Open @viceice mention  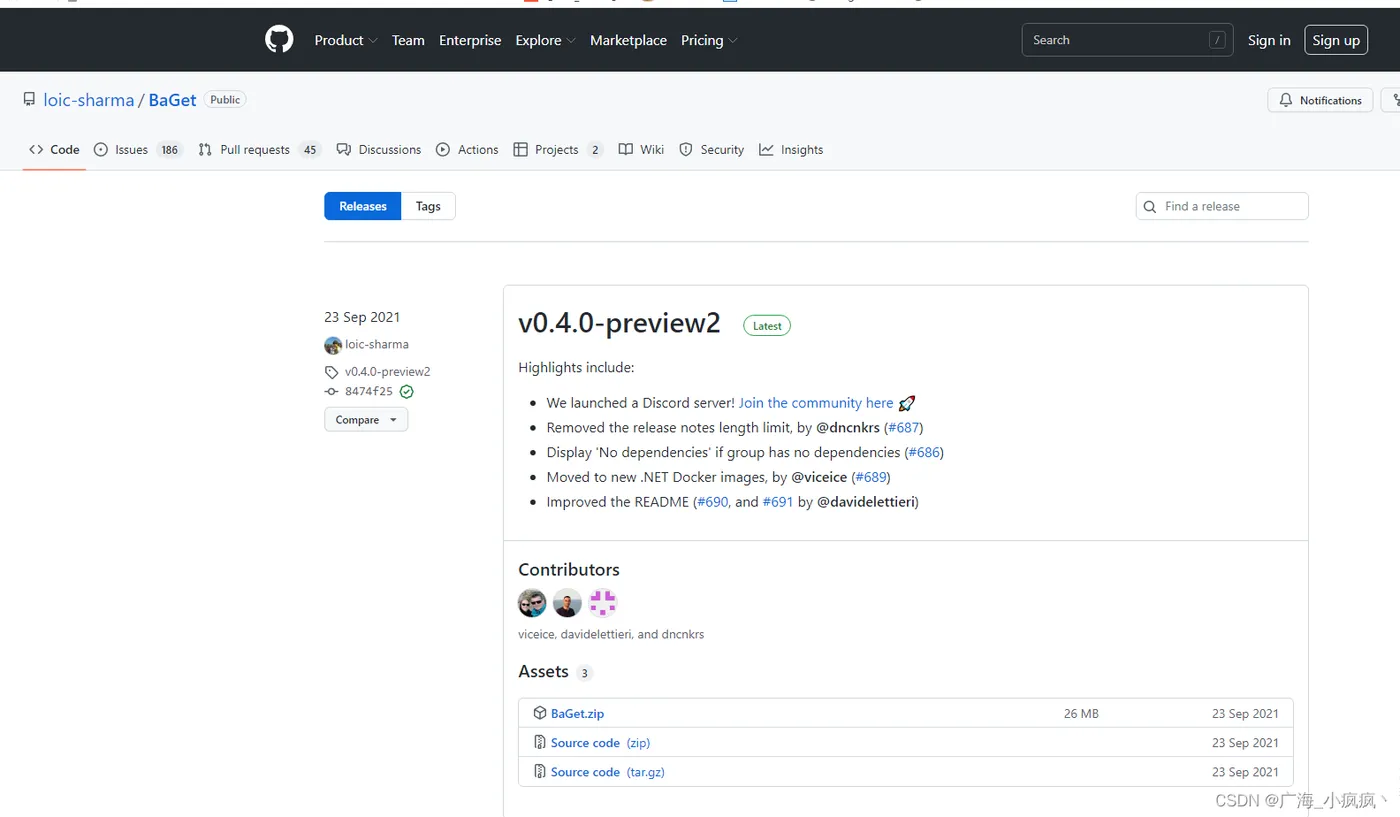pyautogui.click(x=819, y=477)
